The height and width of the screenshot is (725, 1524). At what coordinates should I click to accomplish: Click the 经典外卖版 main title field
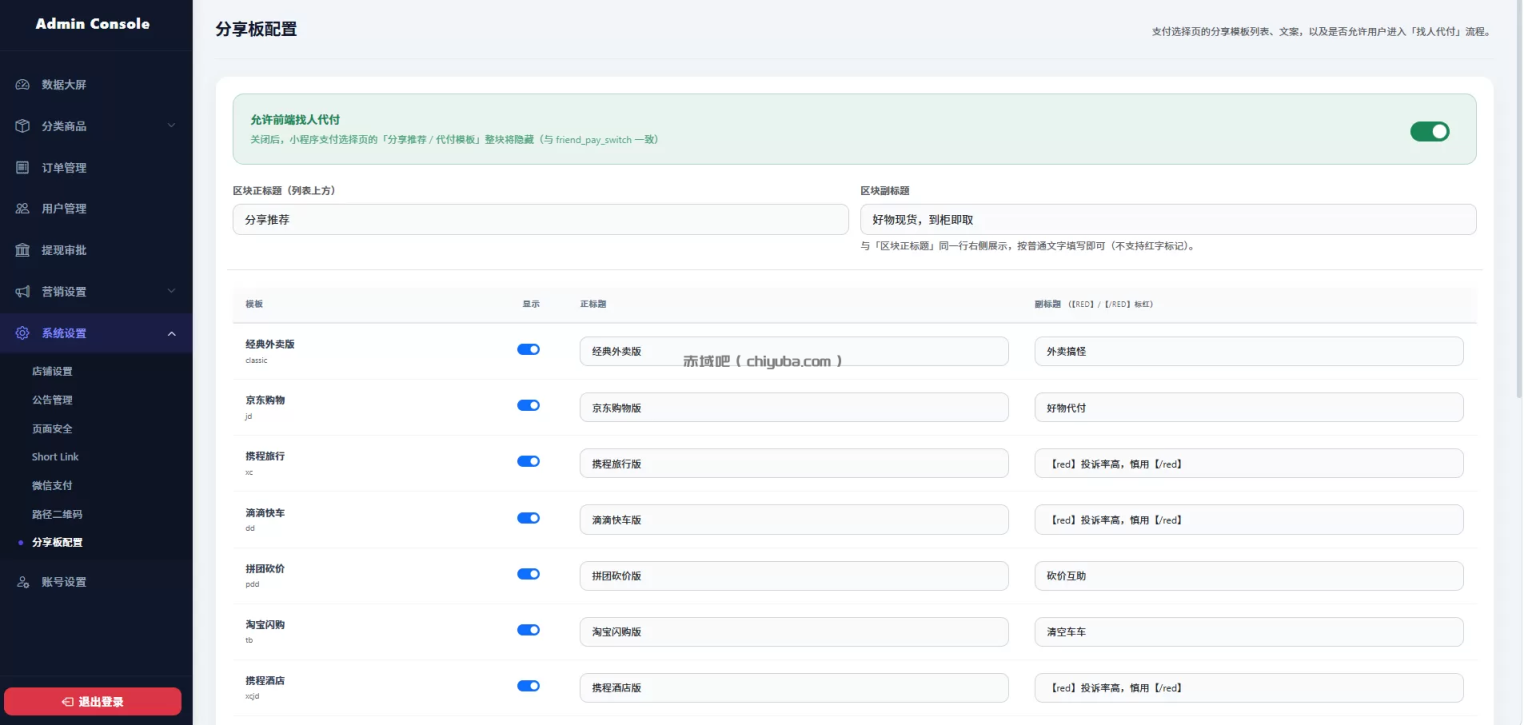pos(794,351)
